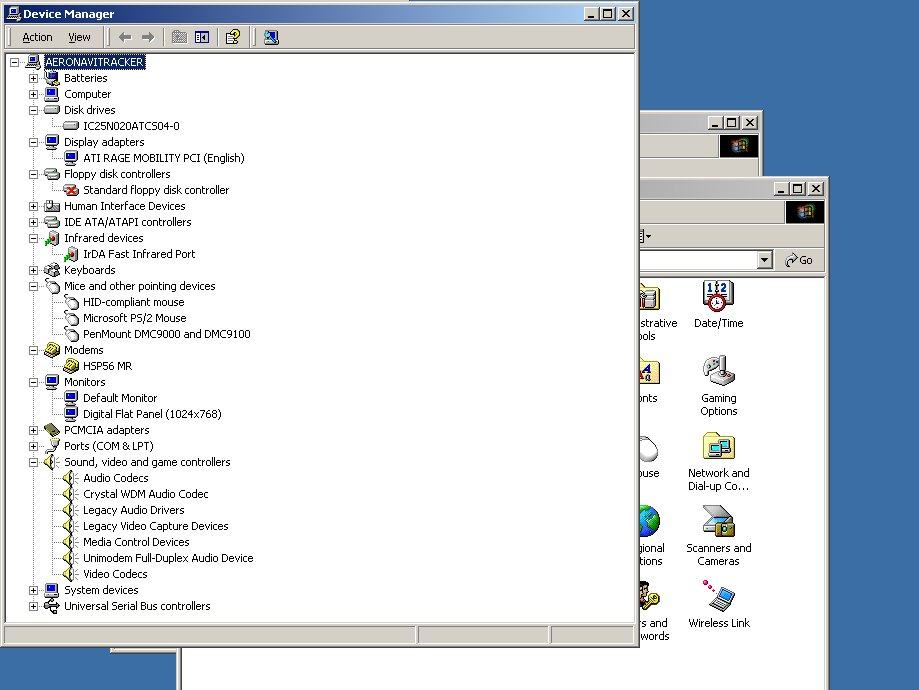Click the Show/Hide console tree icon
This screenshot has width=919, height=690.
click(202, 37)
